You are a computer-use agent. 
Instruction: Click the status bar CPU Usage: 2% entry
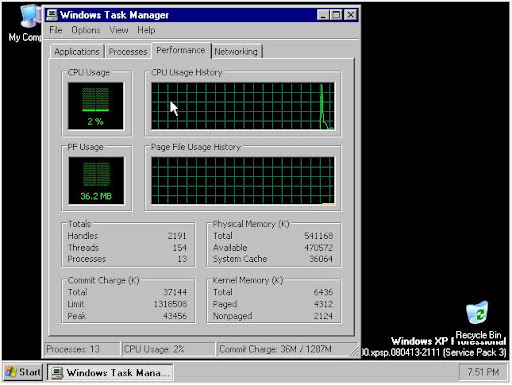click(168, 349)
